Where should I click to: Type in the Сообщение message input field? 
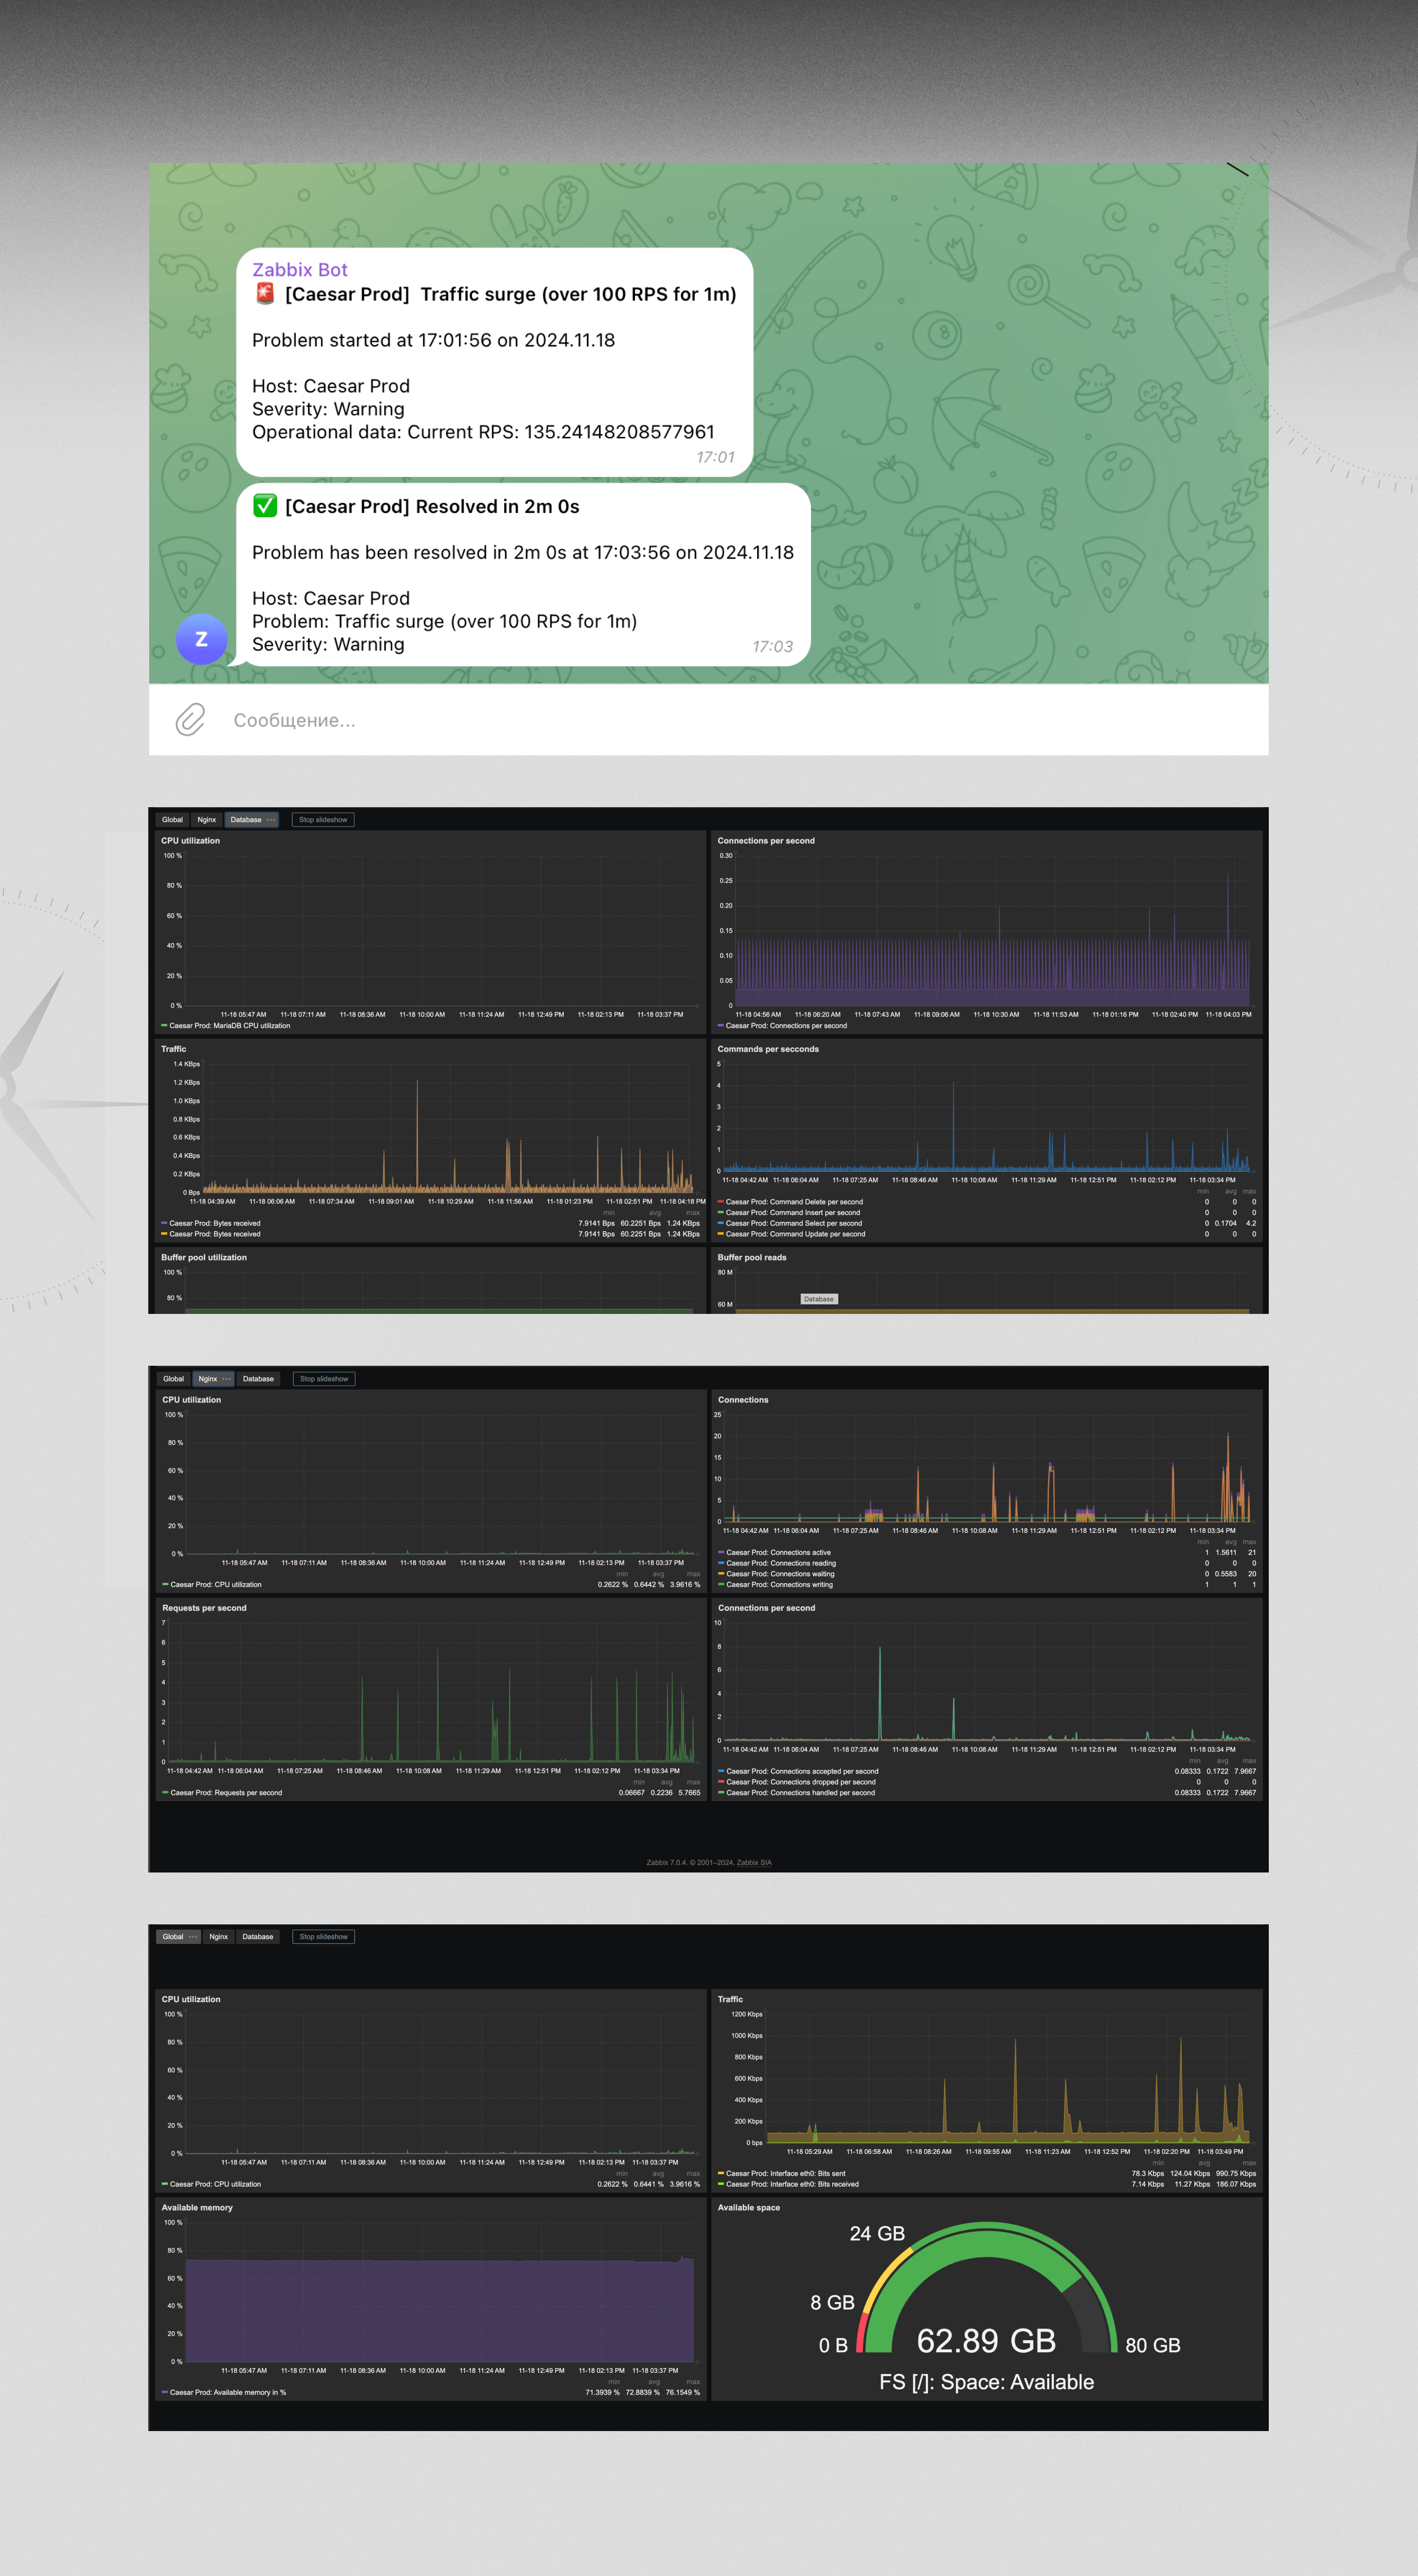tap(600, 720)
